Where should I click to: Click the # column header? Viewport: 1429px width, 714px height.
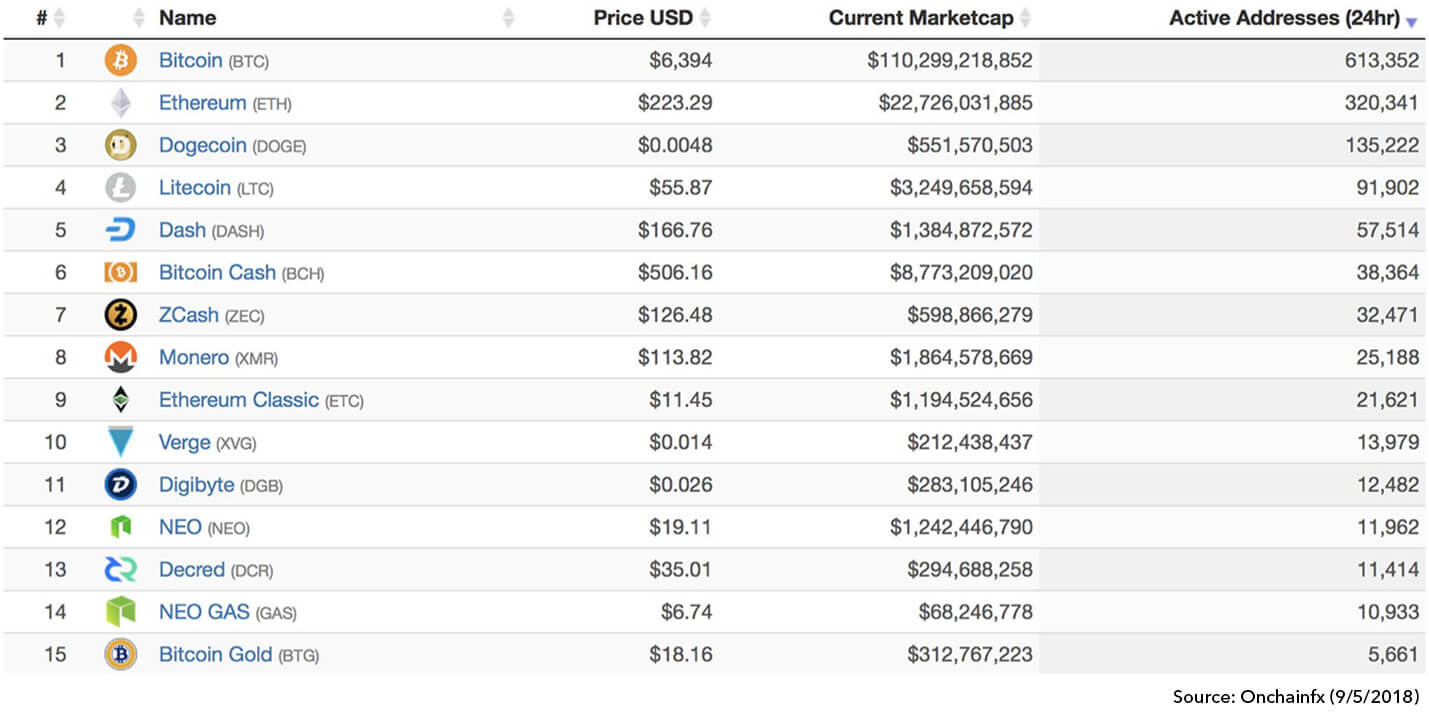pos(41,18)
